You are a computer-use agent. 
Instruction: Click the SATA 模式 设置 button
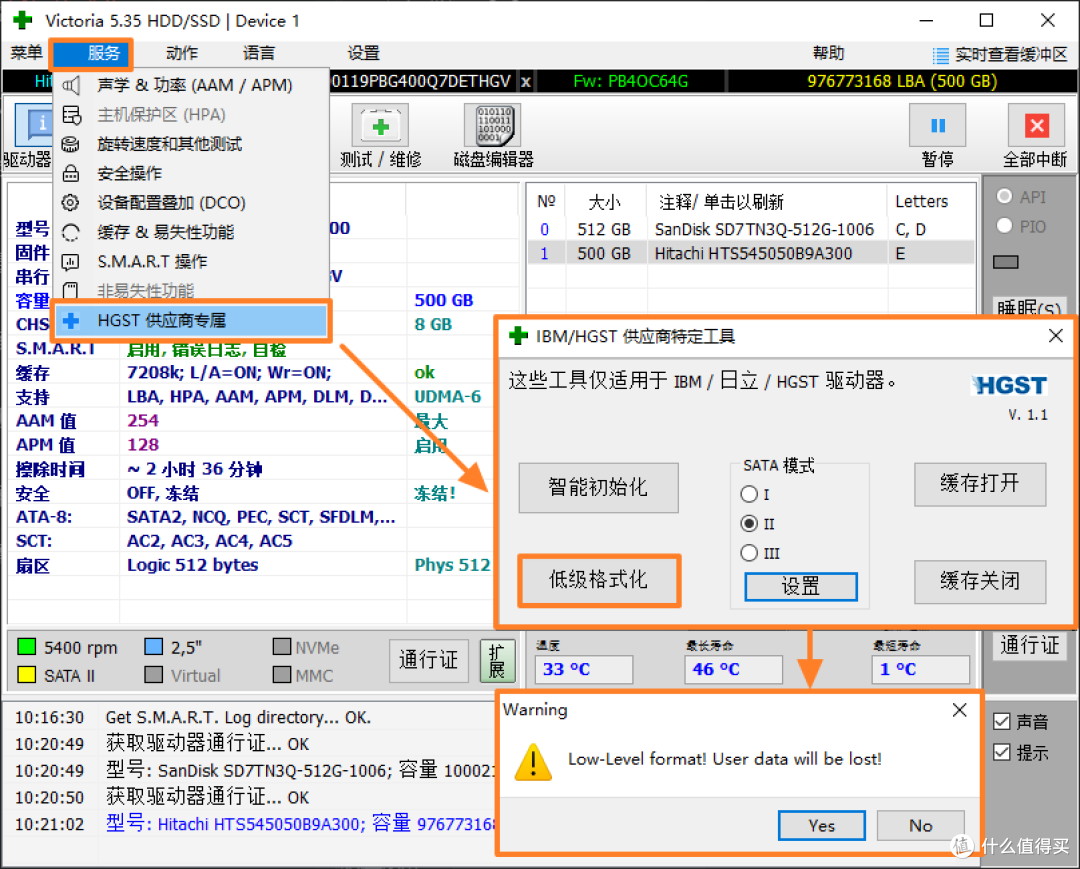coord(800,587)
